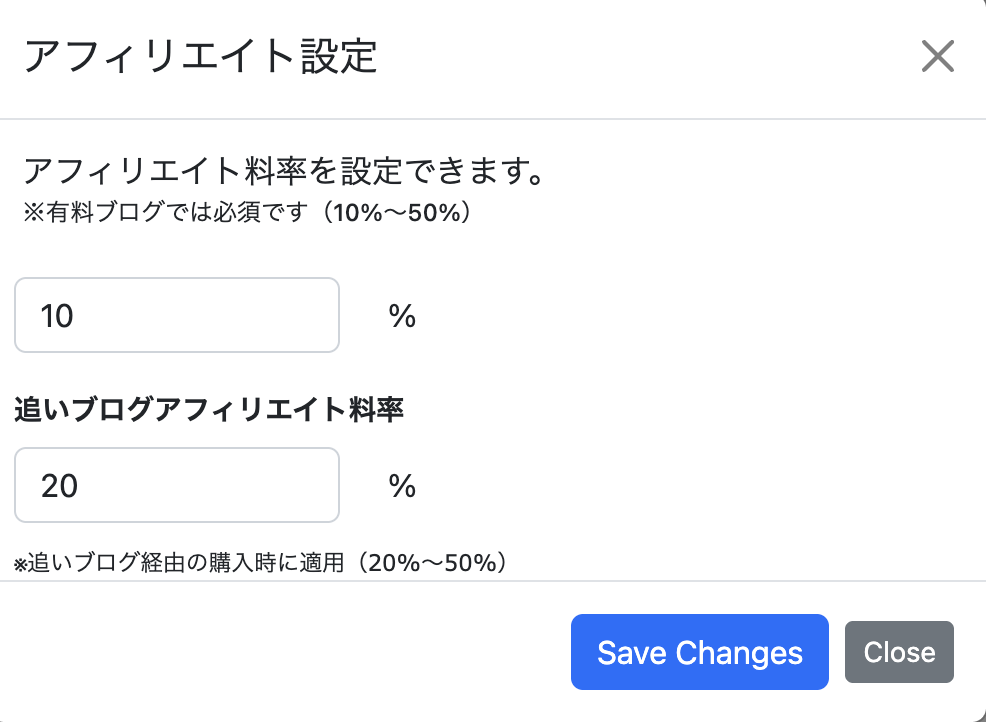Click the gray Close button
986x722 pixels.
coord(899,652)
